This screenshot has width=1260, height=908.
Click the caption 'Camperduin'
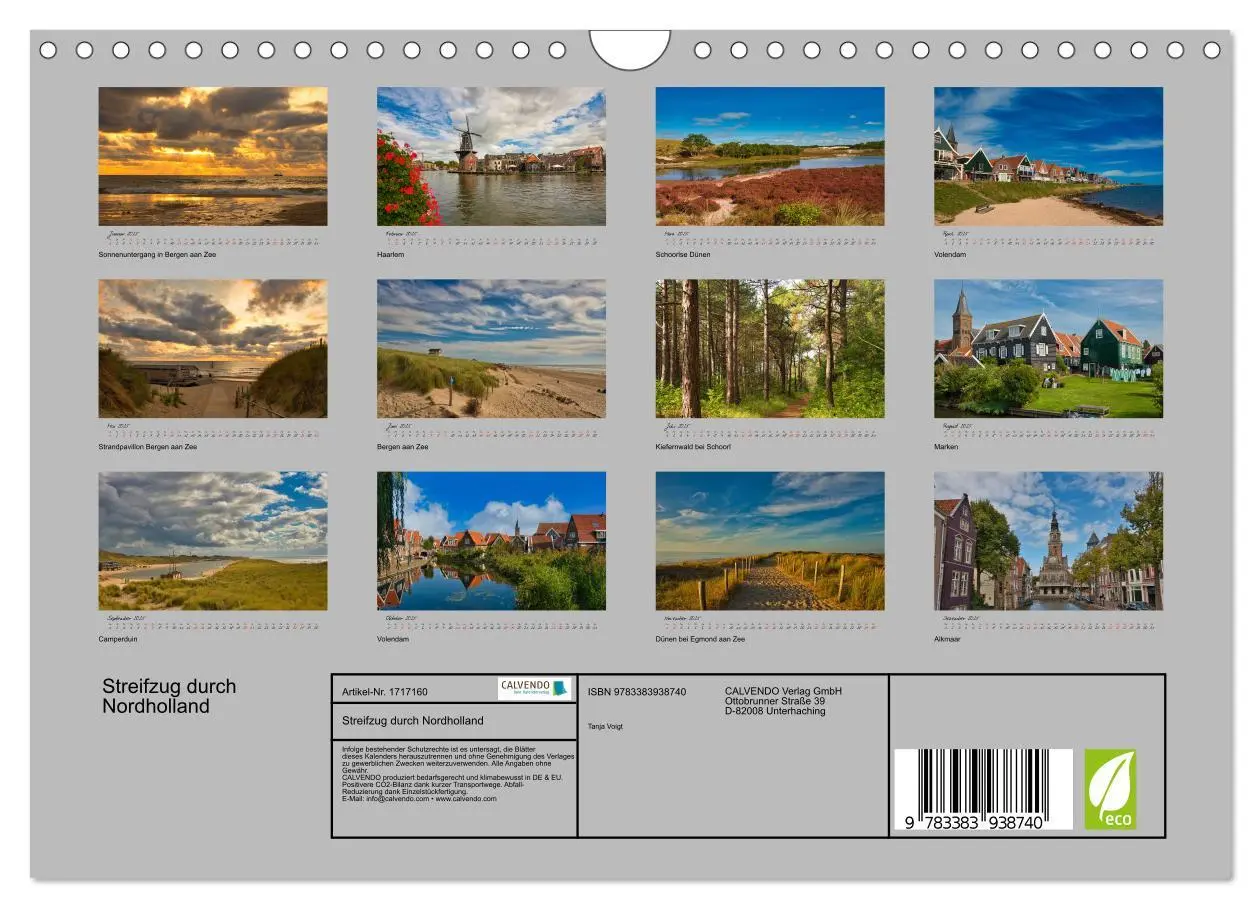click(x=118, y=639)
